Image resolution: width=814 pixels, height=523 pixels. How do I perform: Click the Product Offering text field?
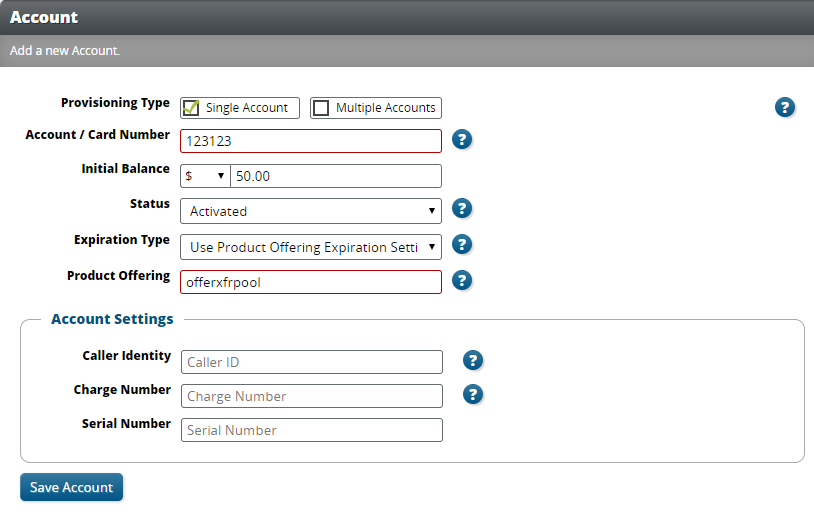[310, 282]
